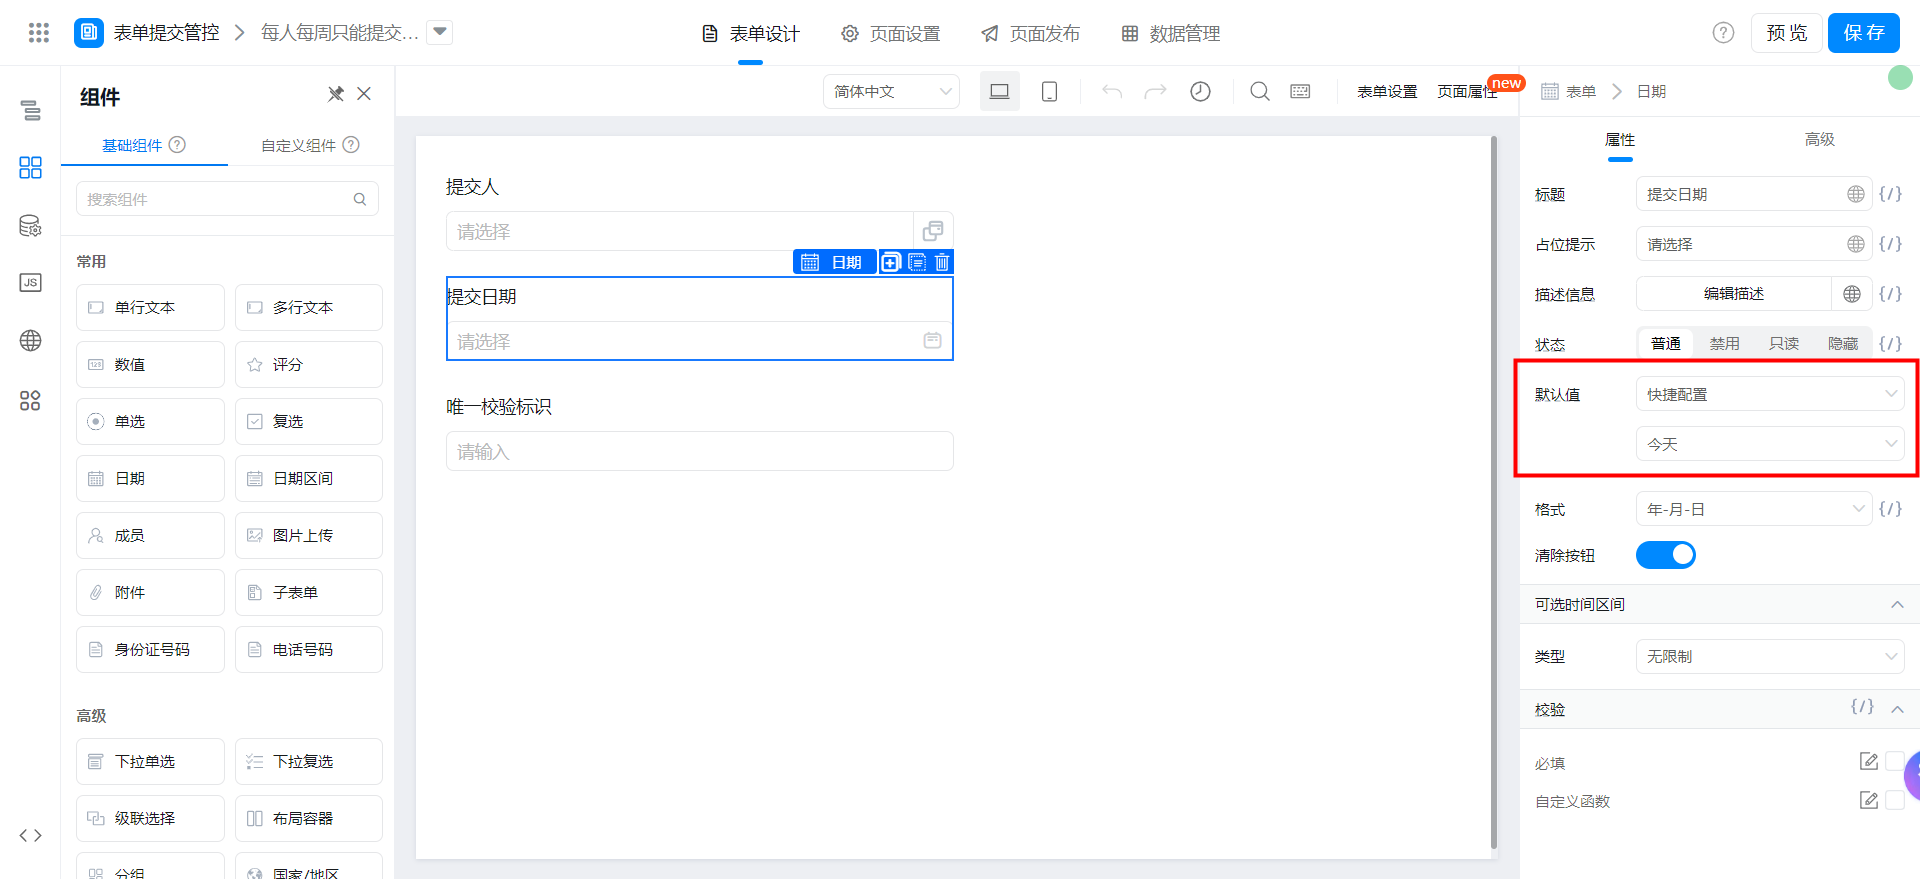Screen dimensions: 1920x879
Task: Open the 提交人 member select field
Action: click(699, 231)
